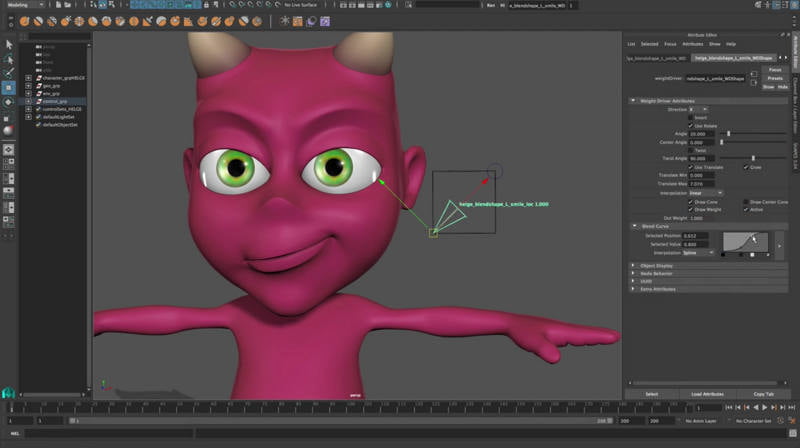Open the Modeling menu set dropdown

[x=24, y=5]
